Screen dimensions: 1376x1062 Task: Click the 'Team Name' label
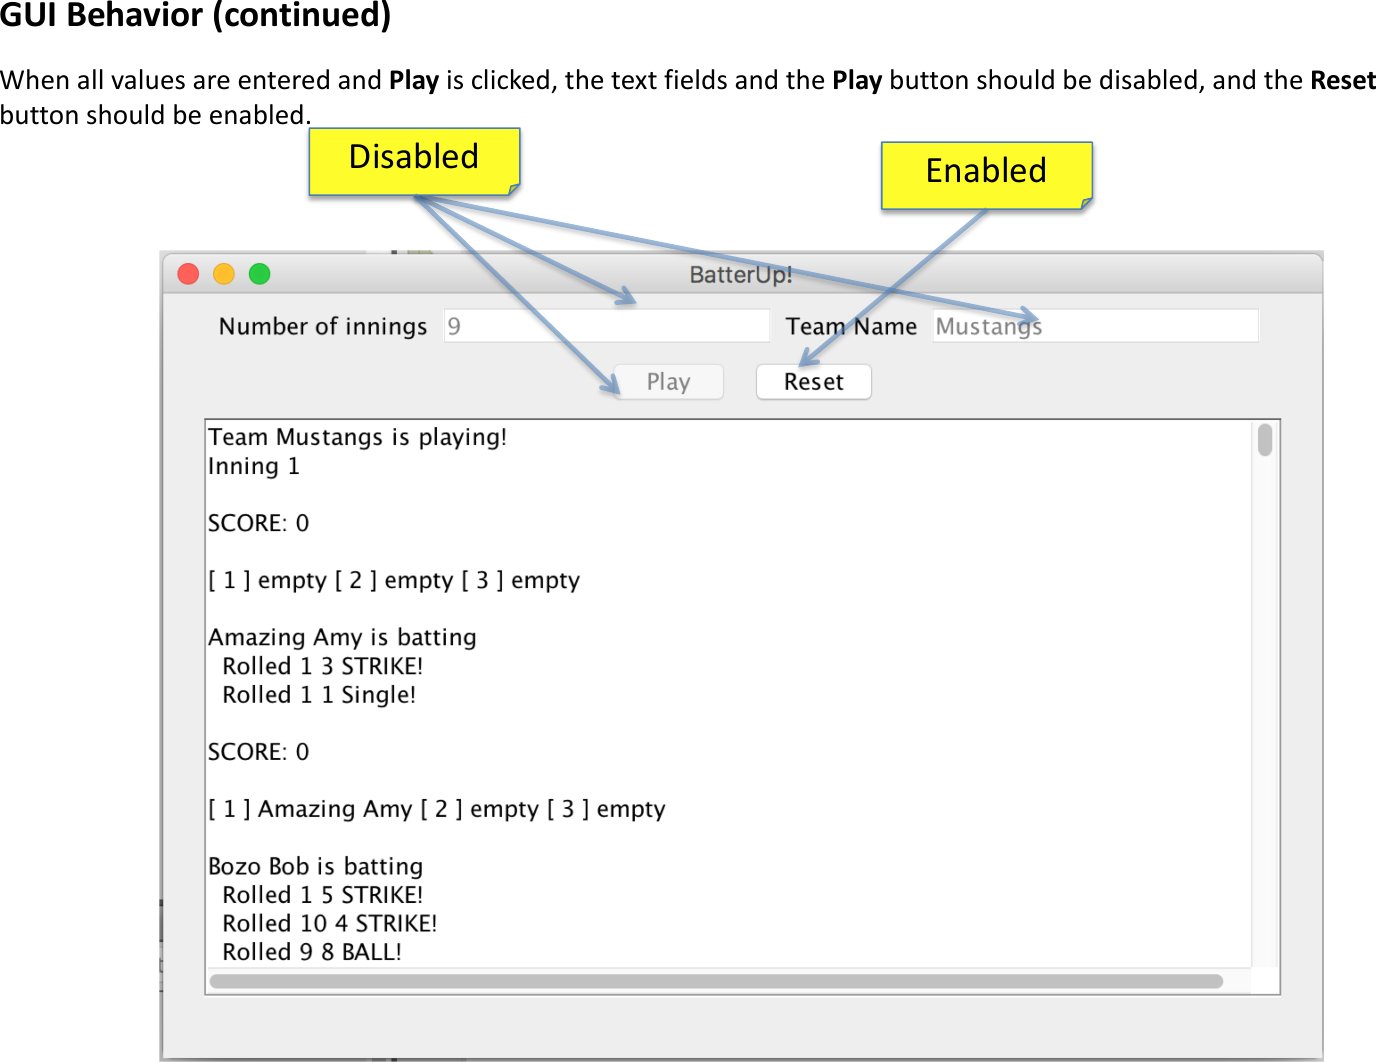tap(851, 327)
